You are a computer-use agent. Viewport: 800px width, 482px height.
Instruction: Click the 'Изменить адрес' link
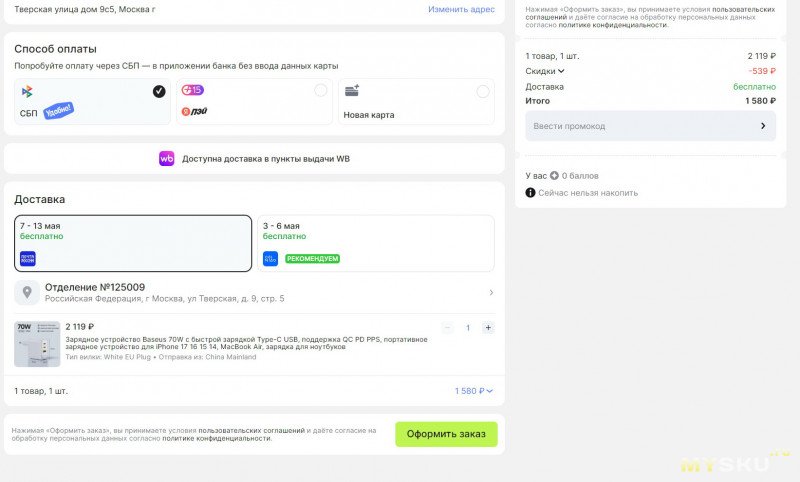pos(461,9)
